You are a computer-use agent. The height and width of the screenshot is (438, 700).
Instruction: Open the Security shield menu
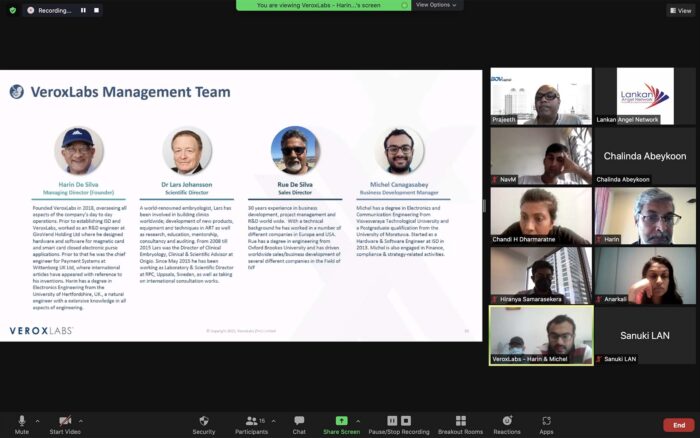[203, 421]
